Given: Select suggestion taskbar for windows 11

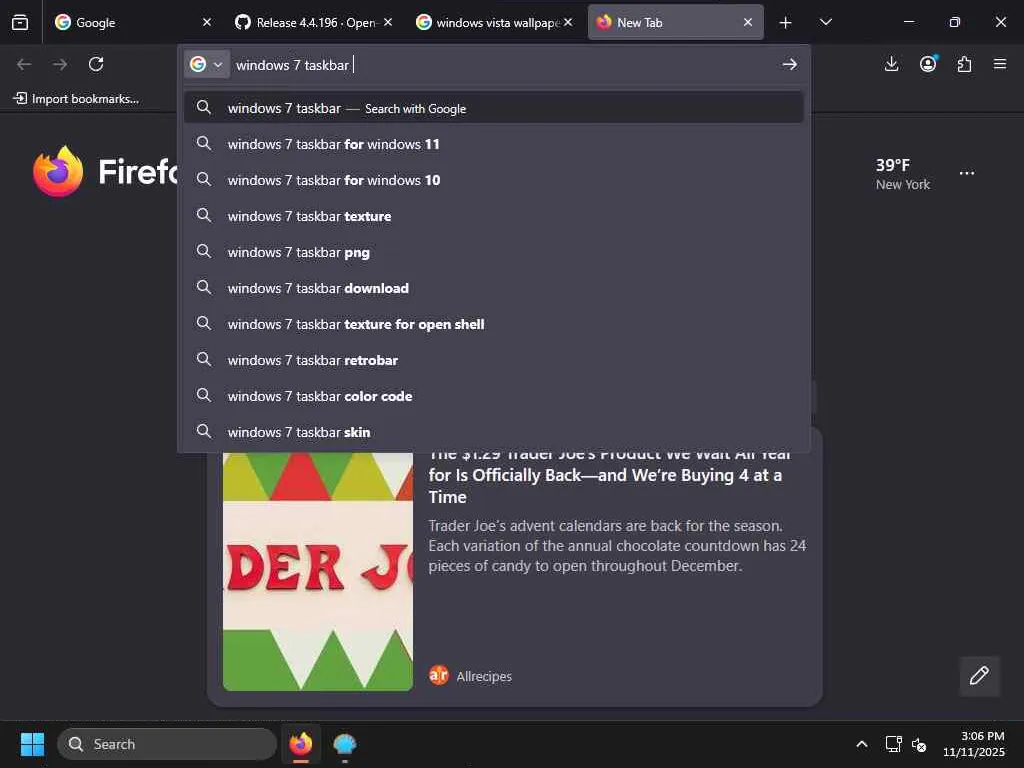Looking at the screenshot, I should point(494,144).
